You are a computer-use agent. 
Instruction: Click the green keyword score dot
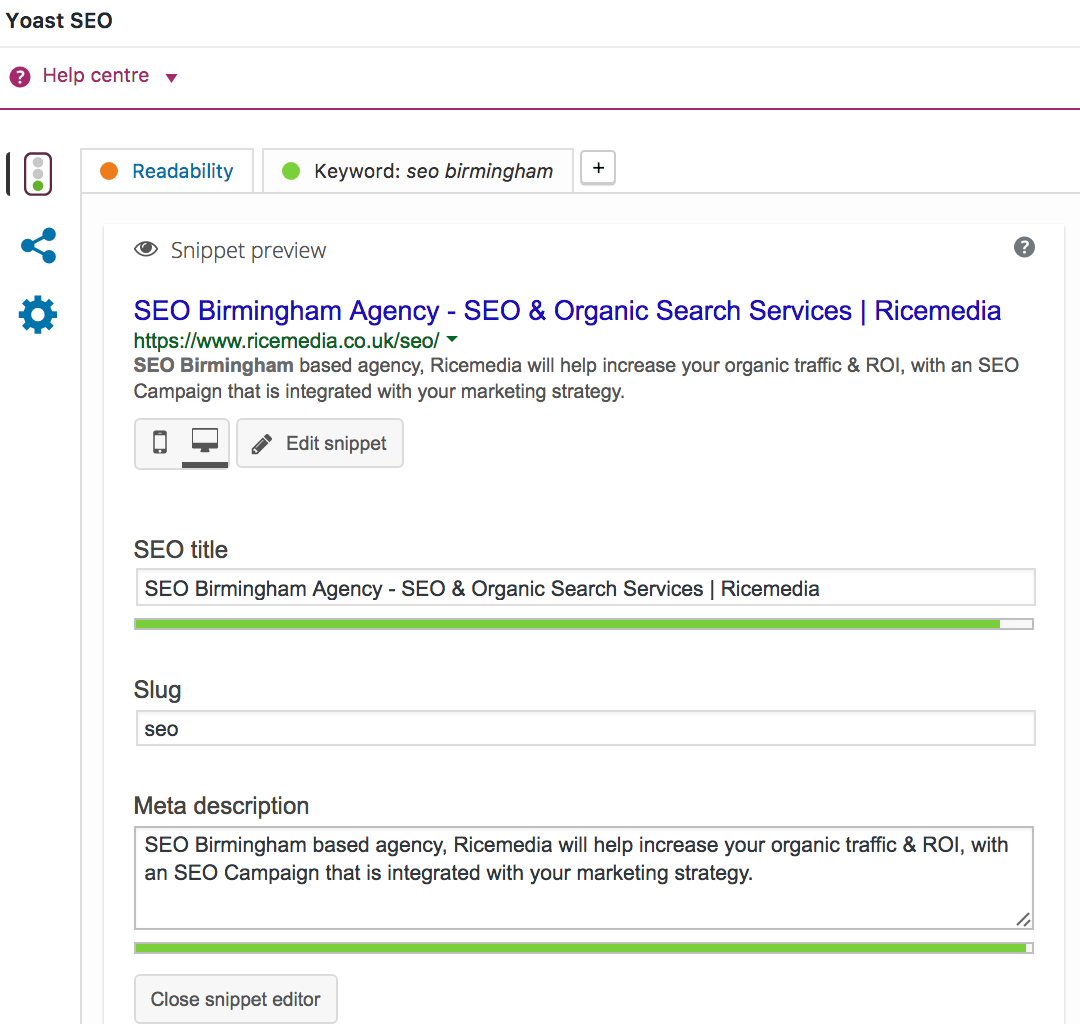coord(291,171)
